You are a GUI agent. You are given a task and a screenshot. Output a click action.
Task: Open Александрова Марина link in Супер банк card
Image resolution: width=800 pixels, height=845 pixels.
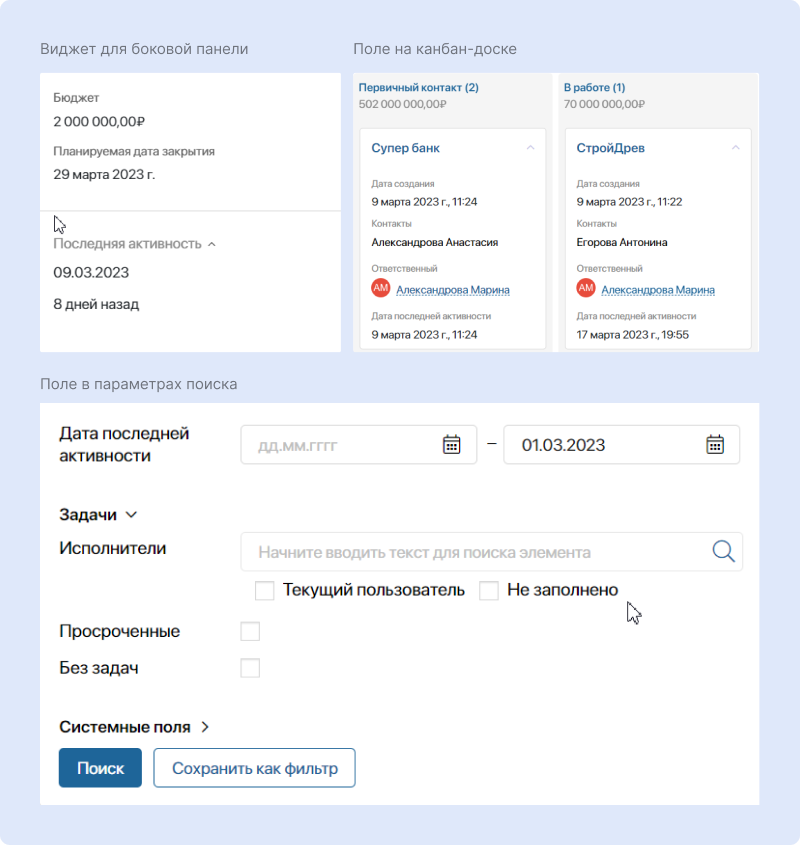pos(452,290)
